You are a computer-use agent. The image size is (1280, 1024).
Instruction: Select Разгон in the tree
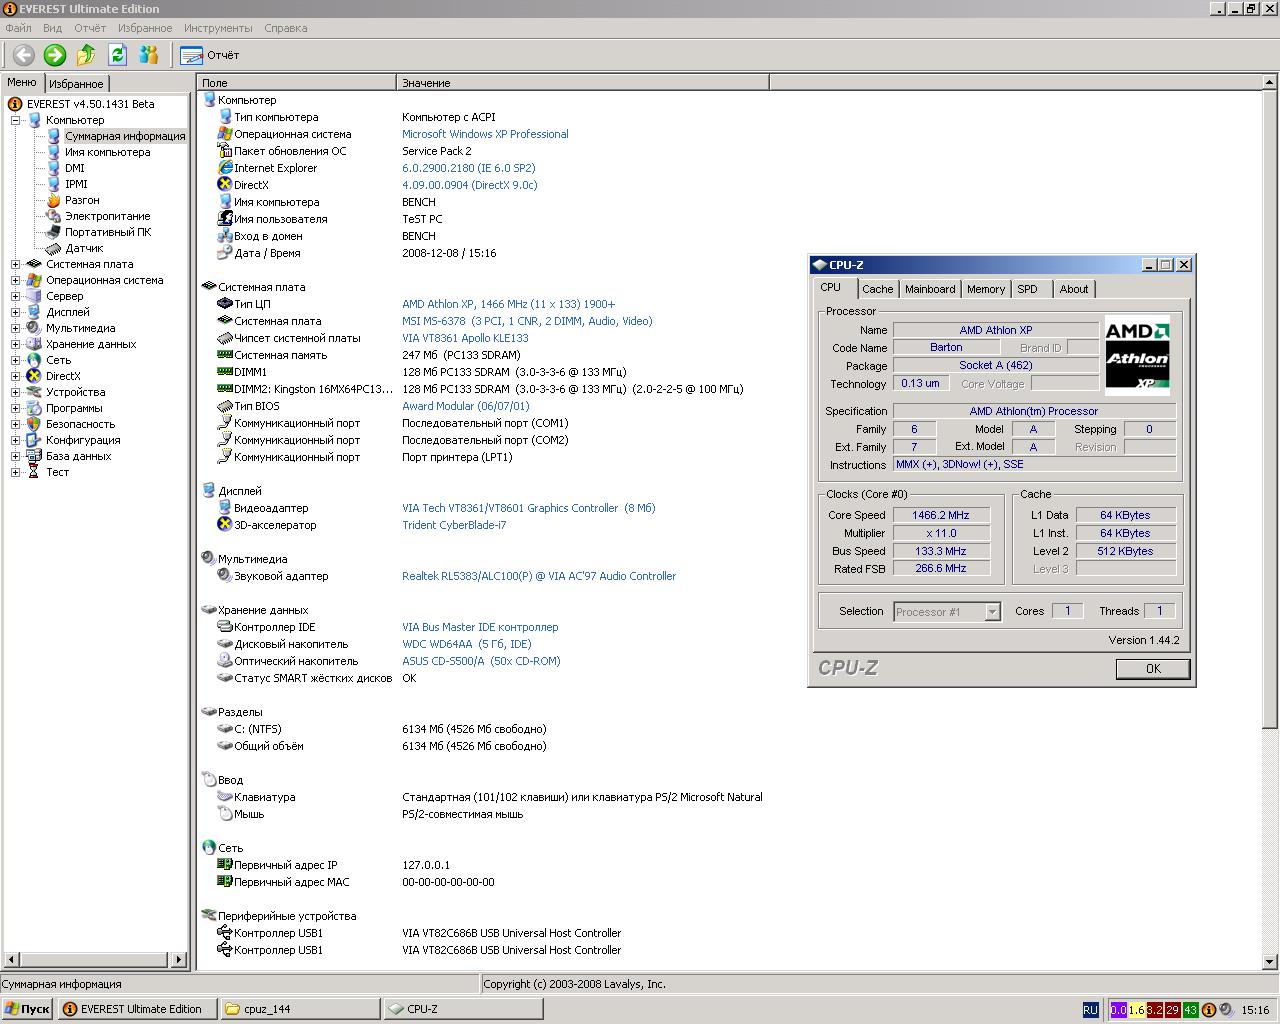pyautogui.click(x=82, y=200)
